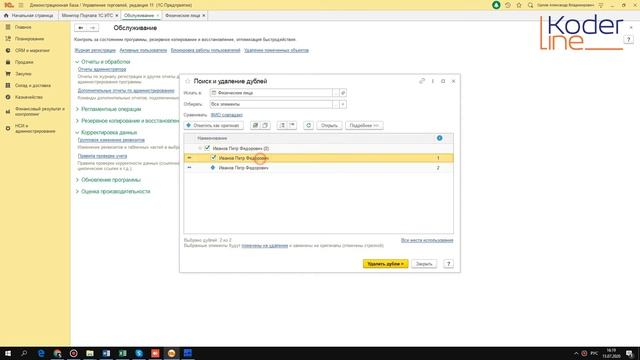640x360 pixels.
Task: Open the Казначейство sidebar section
Action: click(29, 97)
